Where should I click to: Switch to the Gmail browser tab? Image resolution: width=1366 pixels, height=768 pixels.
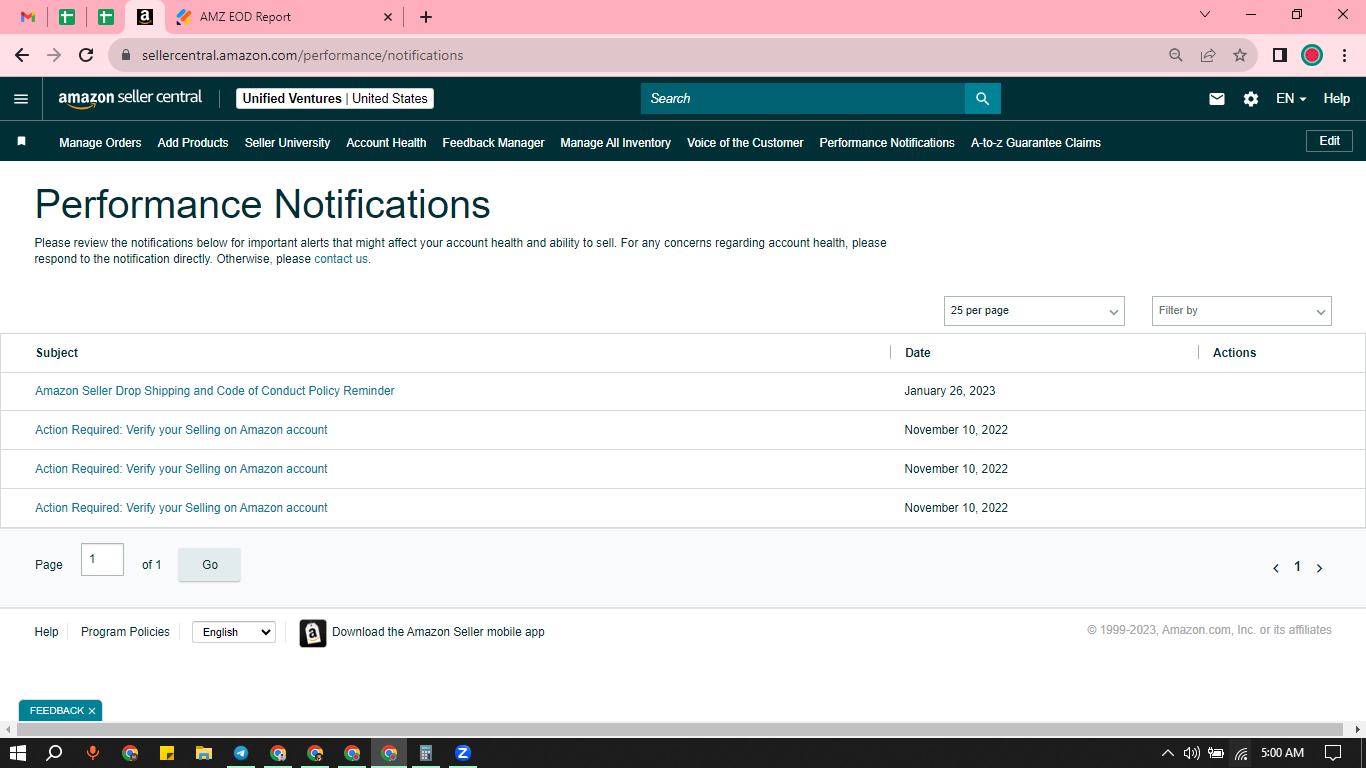tap(28, 17)
